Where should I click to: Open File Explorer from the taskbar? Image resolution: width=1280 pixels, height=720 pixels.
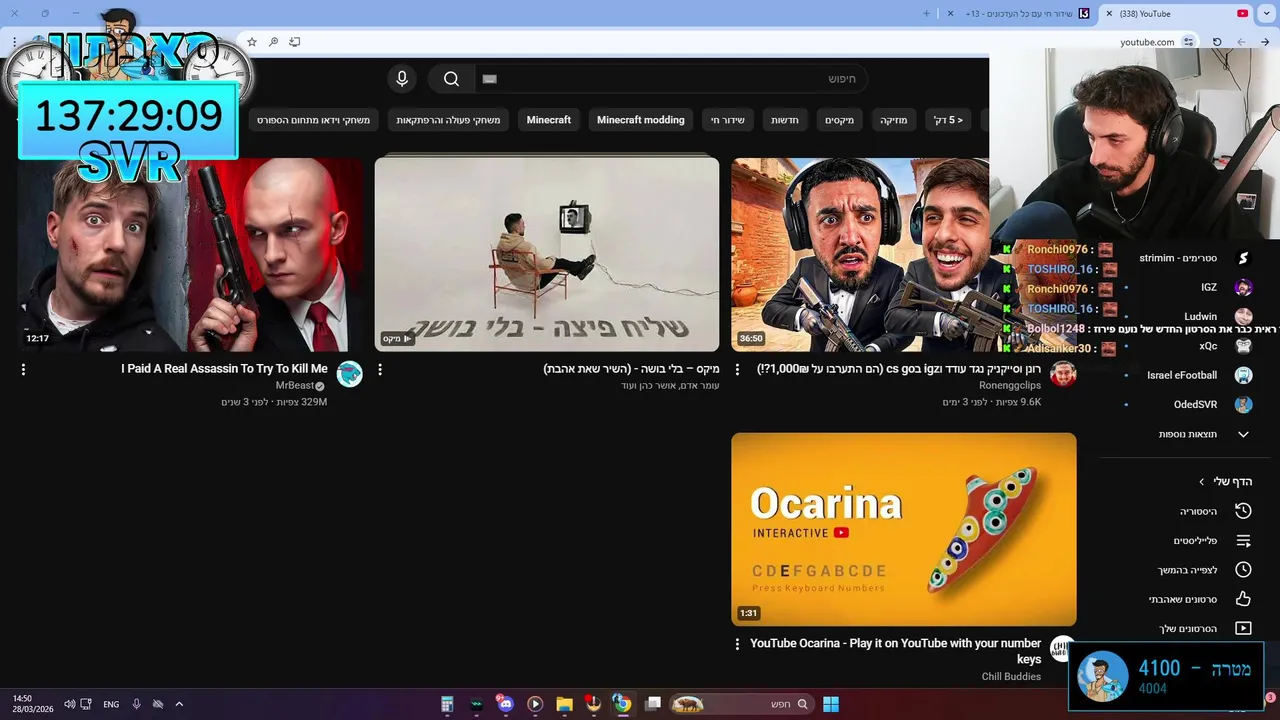(564, 704)
